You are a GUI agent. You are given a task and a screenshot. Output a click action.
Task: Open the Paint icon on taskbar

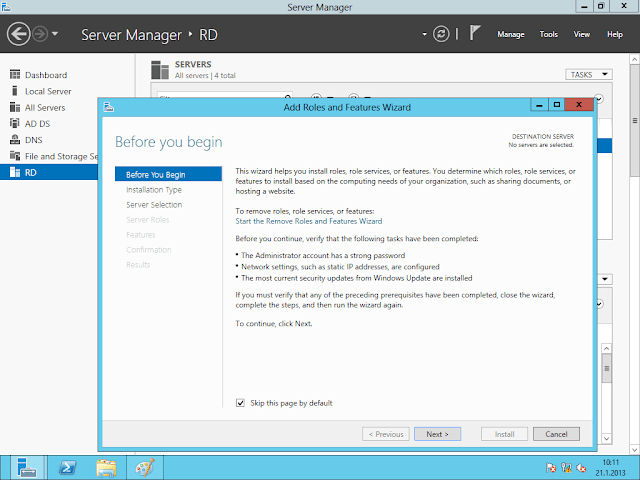(146, 466)
